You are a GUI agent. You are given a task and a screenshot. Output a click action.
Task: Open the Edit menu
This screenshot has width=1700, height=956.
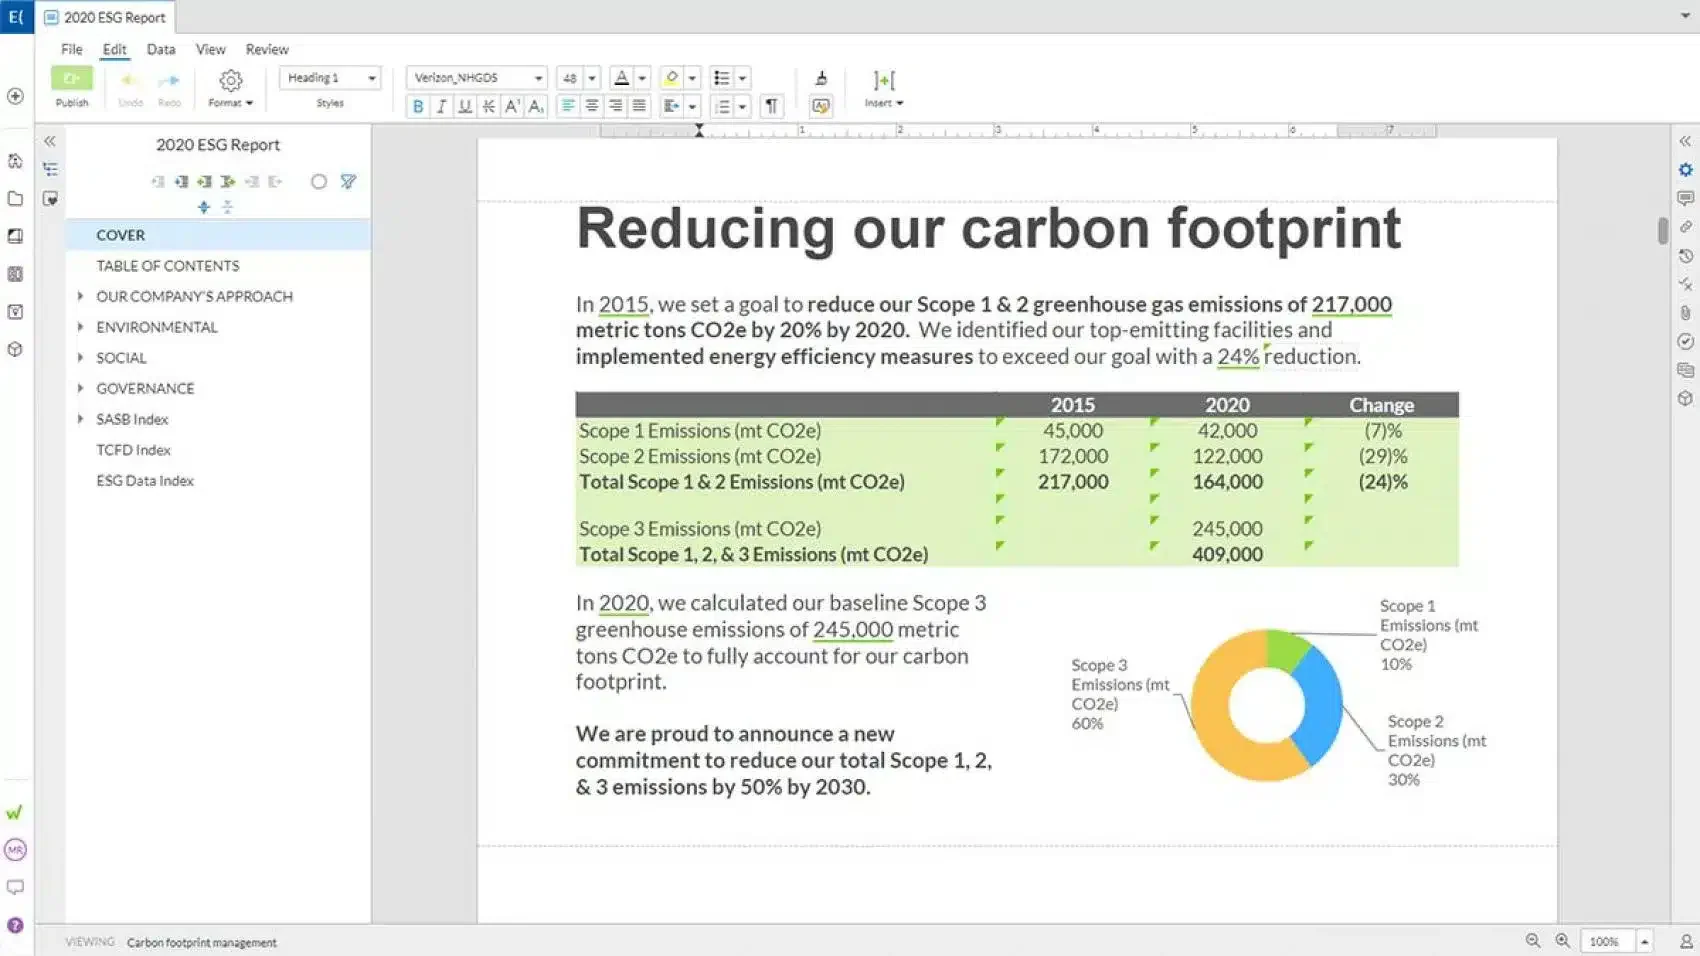click(x=115, y=49)
